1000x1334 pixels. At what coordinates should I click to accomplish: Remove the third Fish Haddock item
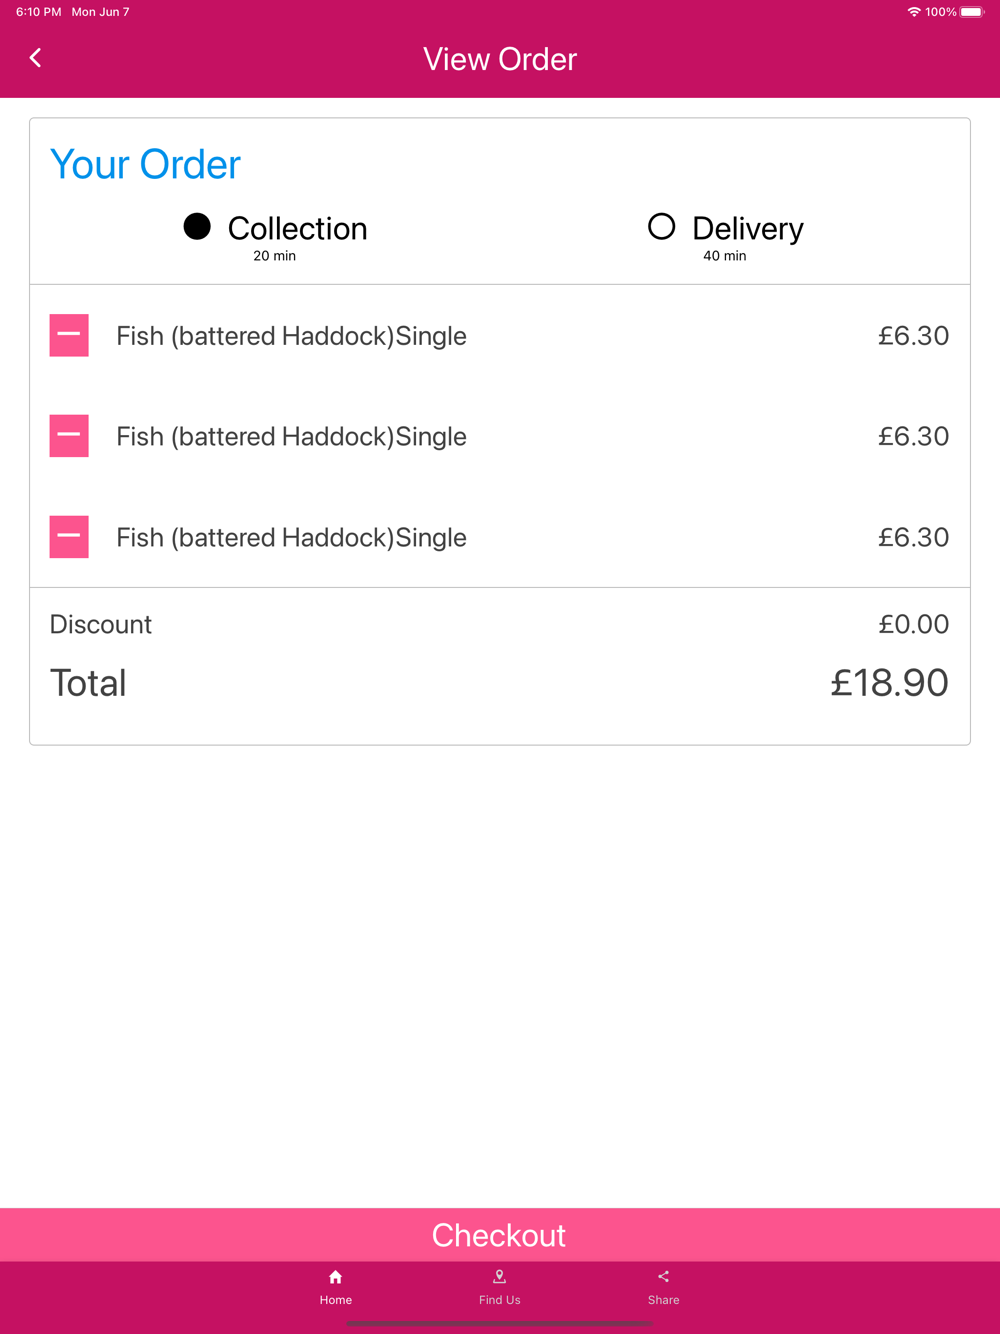69,537
